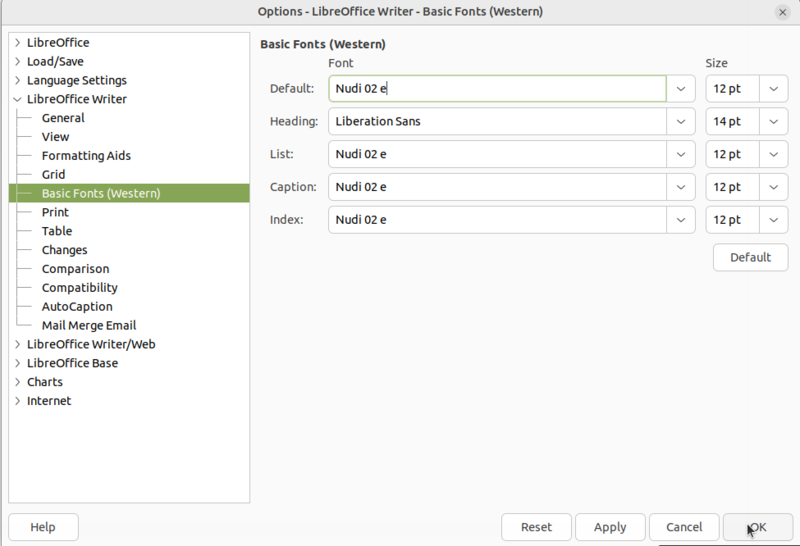Screen dimensions: 800x546
Task: Select the top LibreOffice tree label
Action: [58, 43]
